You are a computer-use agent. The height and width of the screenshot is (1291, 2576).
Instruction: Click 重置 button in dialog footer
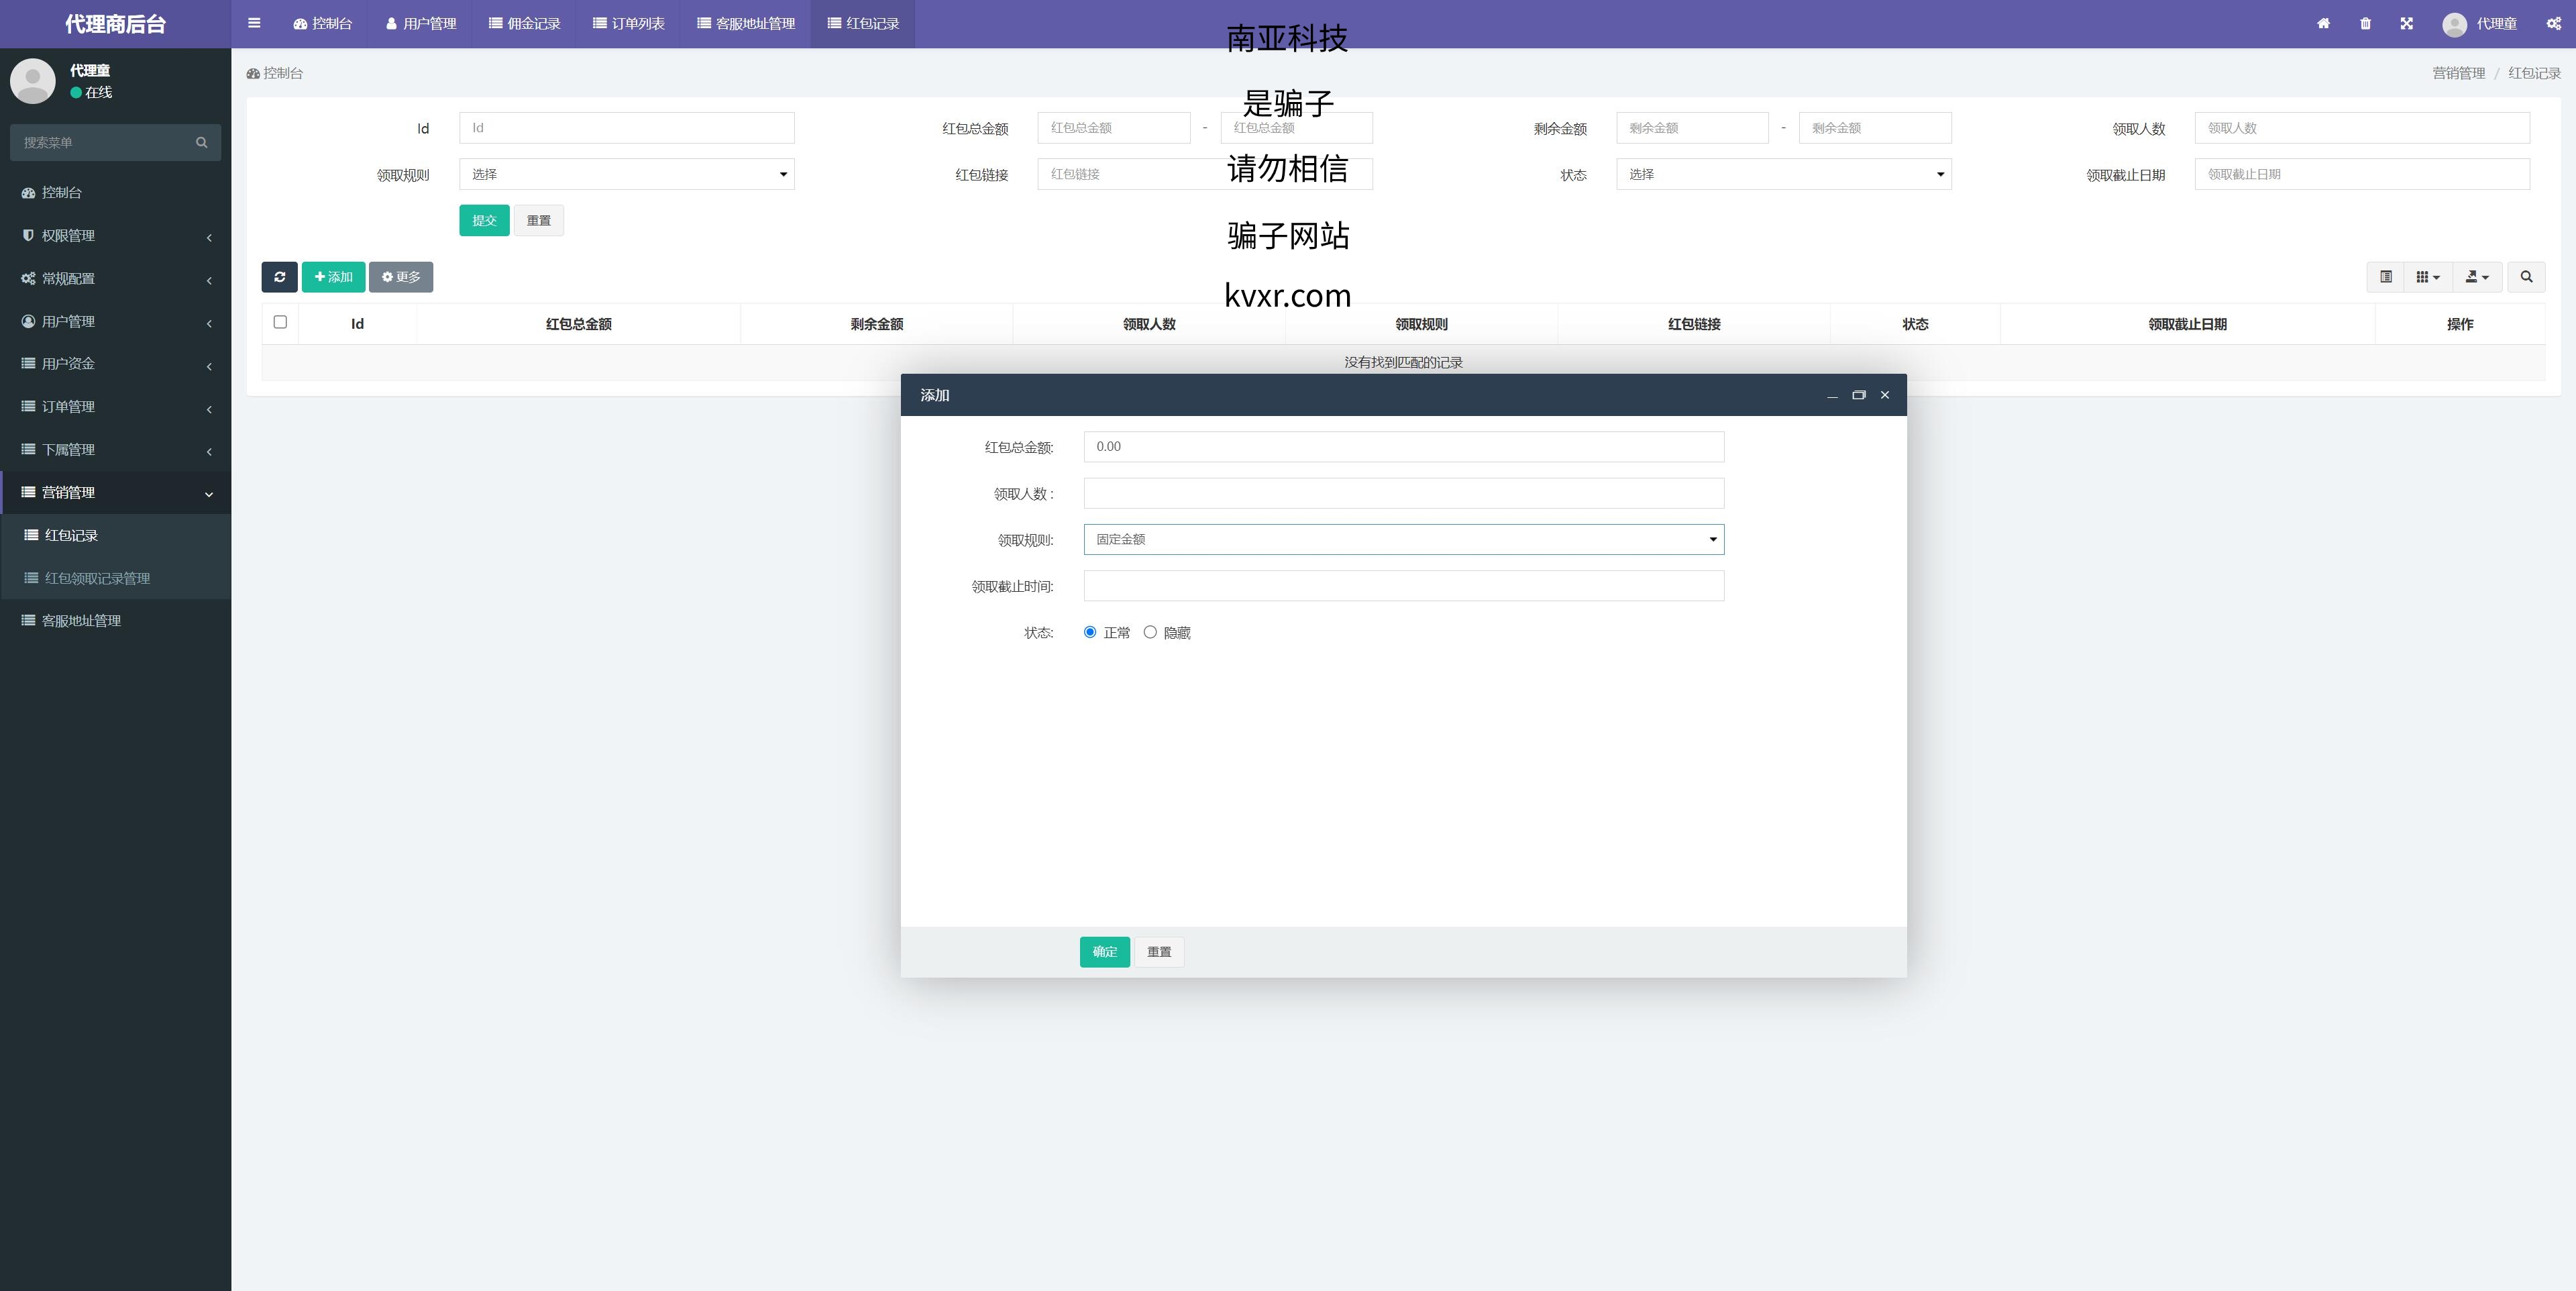1159,952
